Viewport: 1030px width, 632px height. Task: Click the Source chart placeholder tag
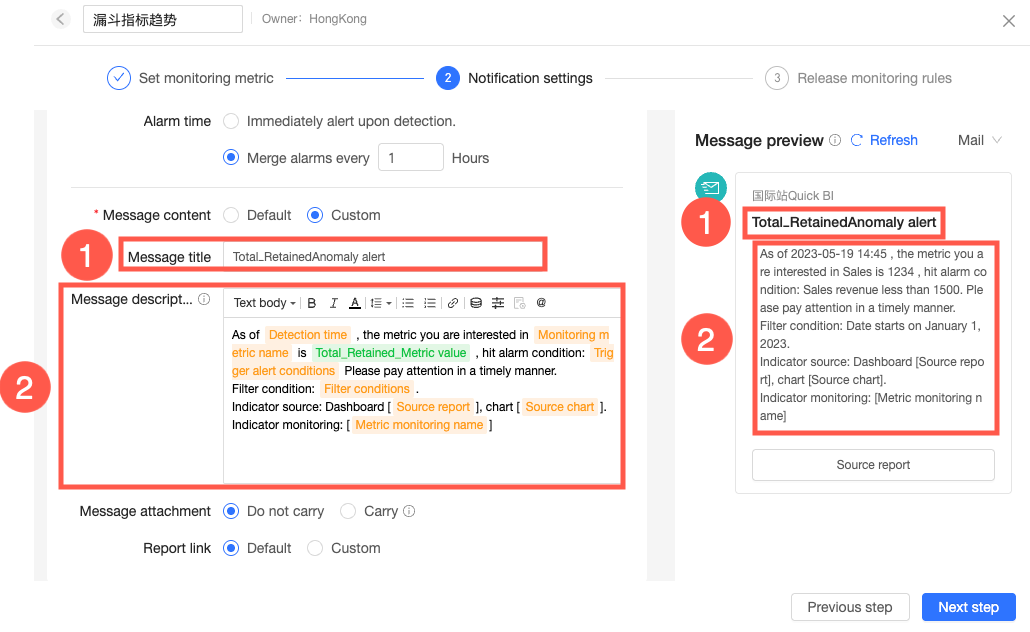pos(560,407)
